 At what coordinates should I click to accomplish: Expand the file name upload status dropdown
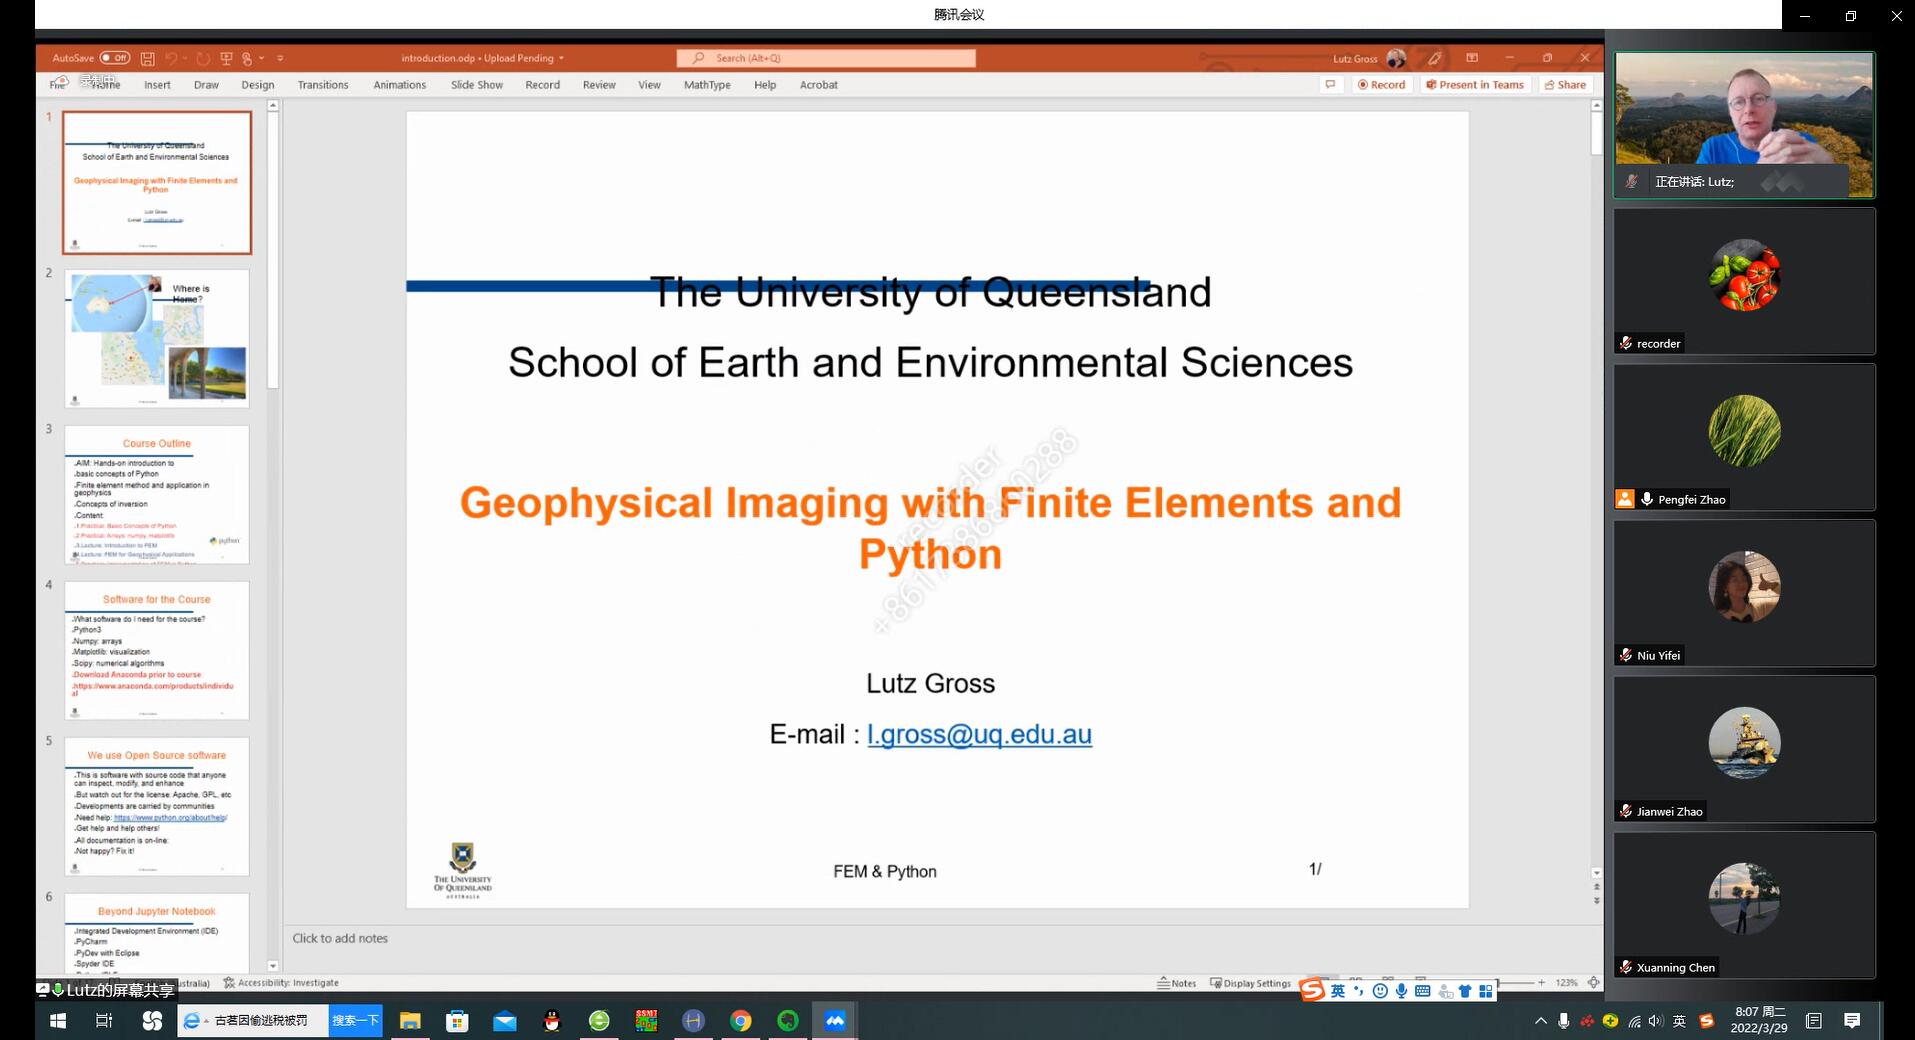(x=561, y=58)
